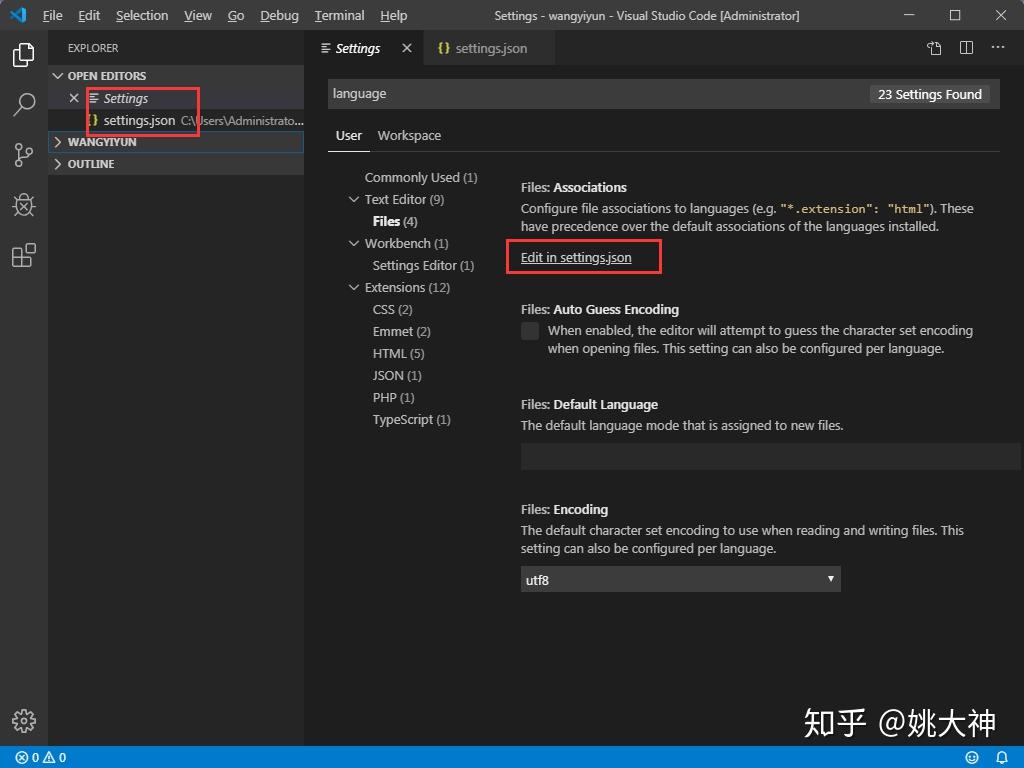
Task: Open the More Actions ellipsis menu
Action: point(998,47)
